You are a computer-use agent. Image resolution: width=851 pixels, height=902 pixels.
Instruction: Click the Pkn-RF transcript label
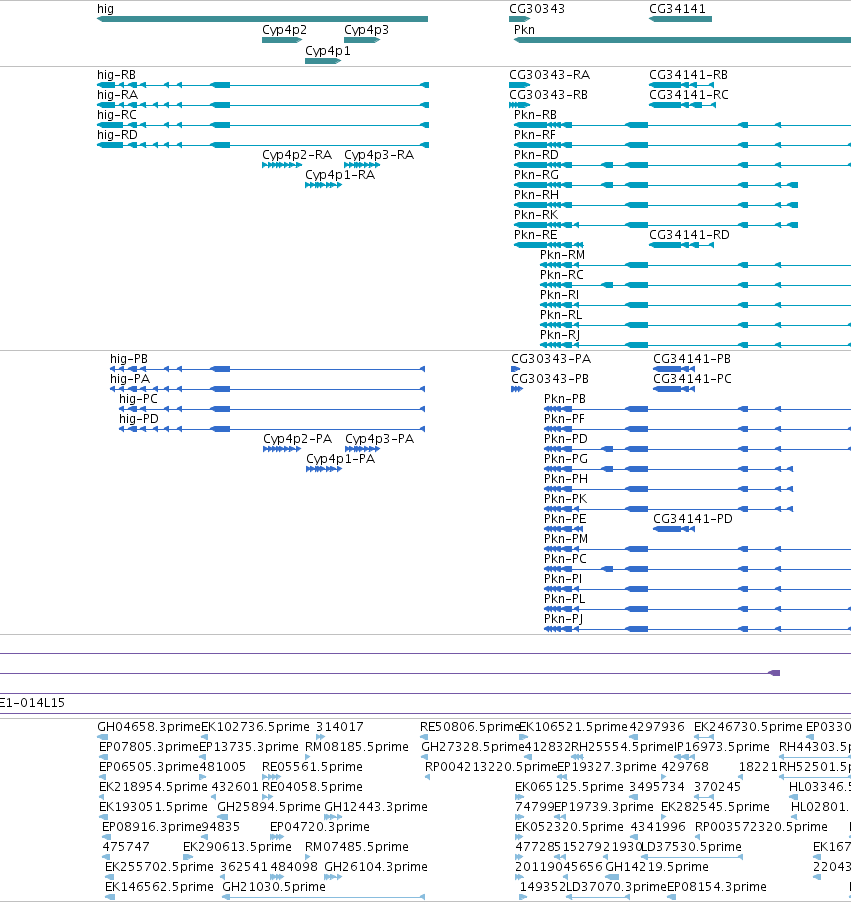coord(535,135)
